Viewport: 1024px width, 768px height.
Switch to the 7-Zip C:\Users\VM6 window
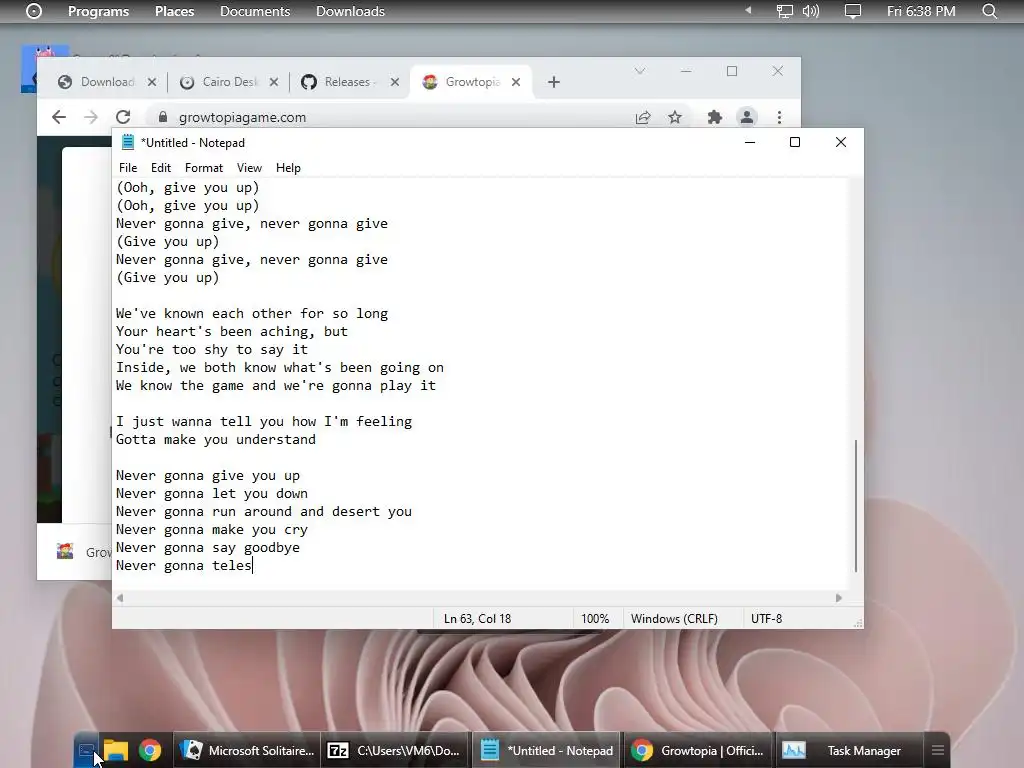[395, 751]
